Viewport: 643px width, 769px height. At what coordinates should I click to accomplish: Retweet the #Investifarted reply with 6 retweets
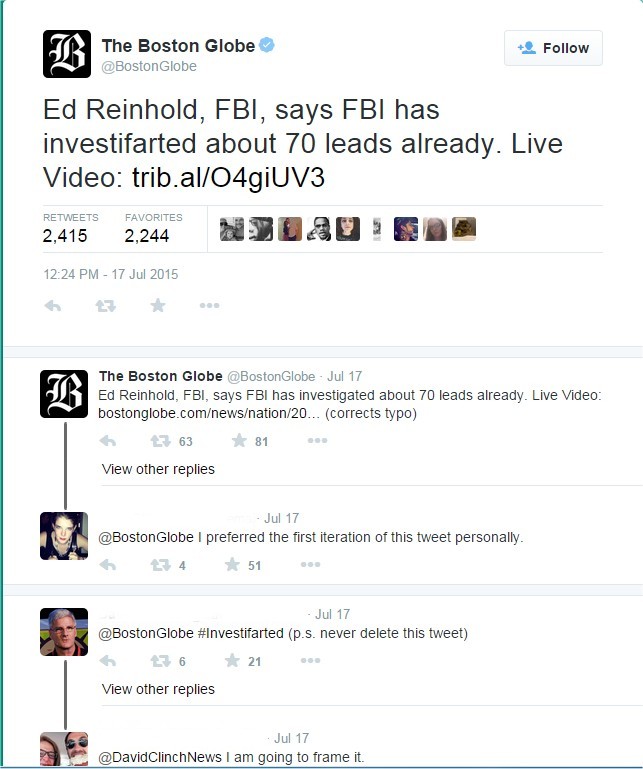point(168,661)
